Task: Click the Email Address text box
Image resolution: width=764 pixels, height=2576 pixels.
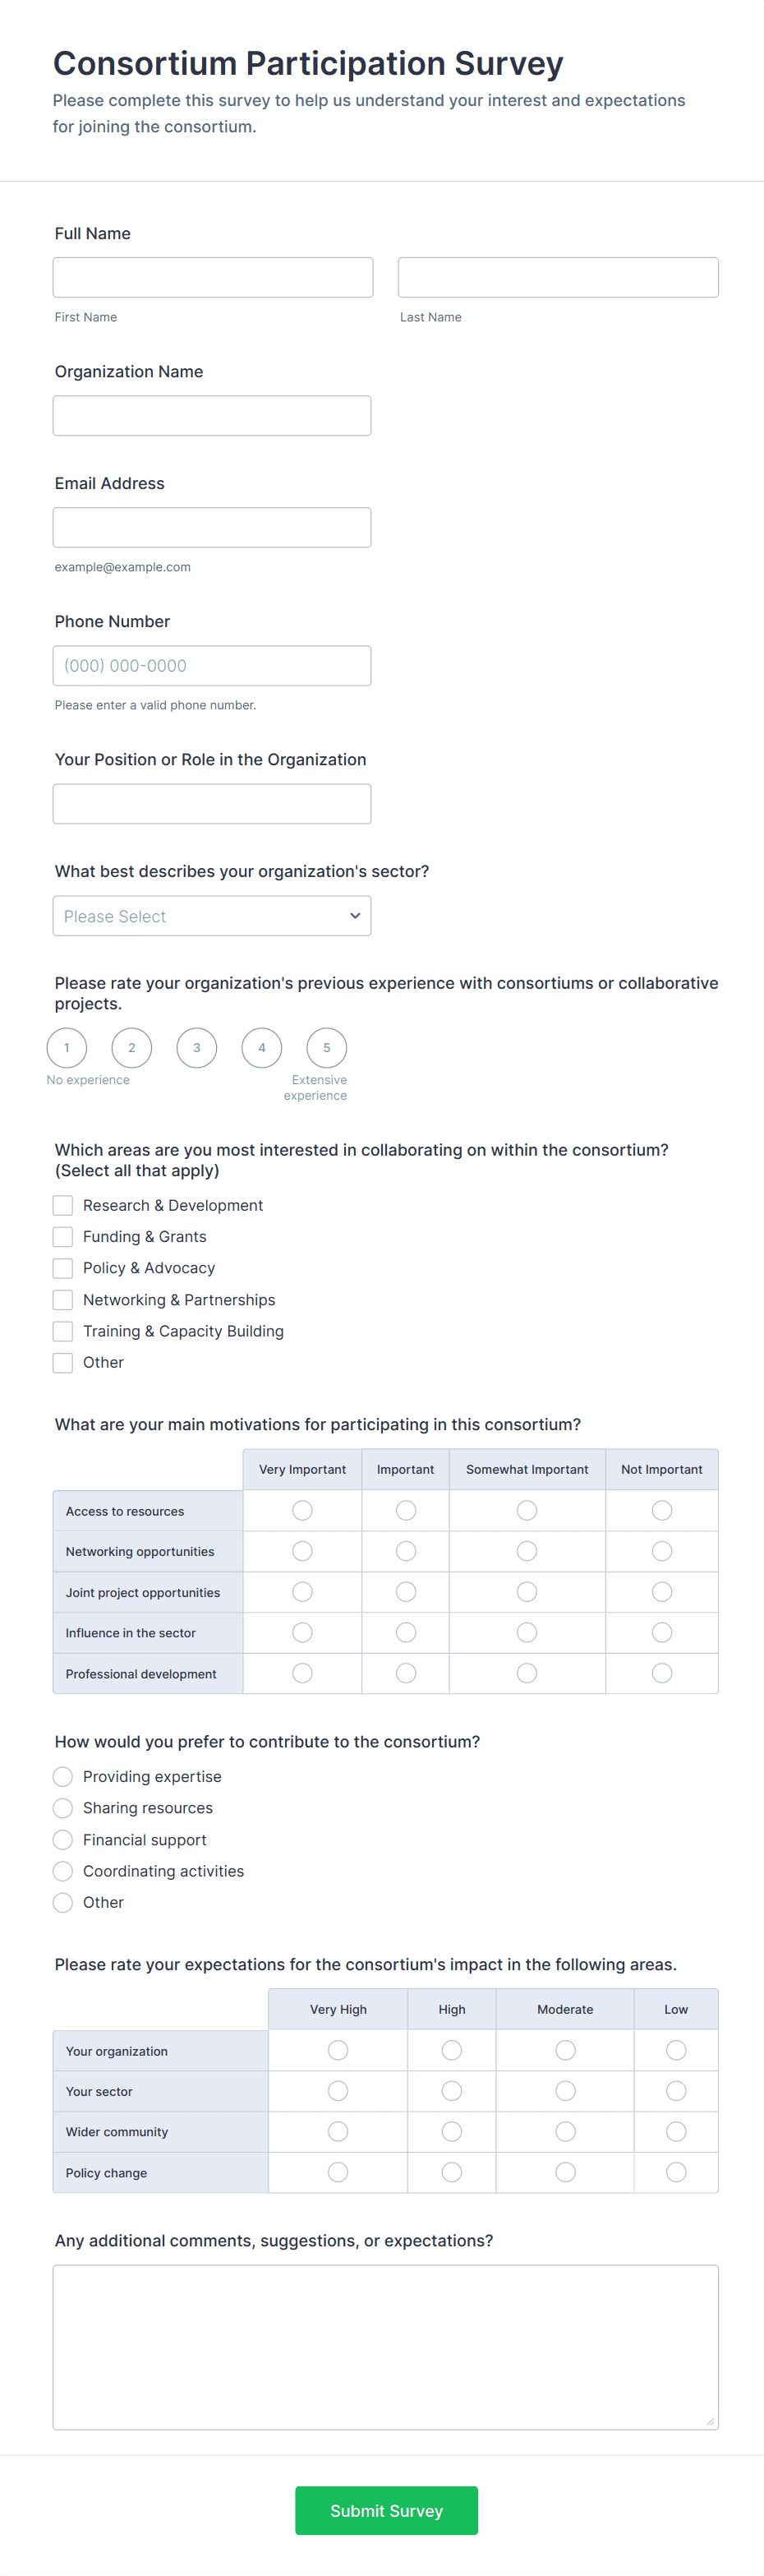Action: pos(212,527)
